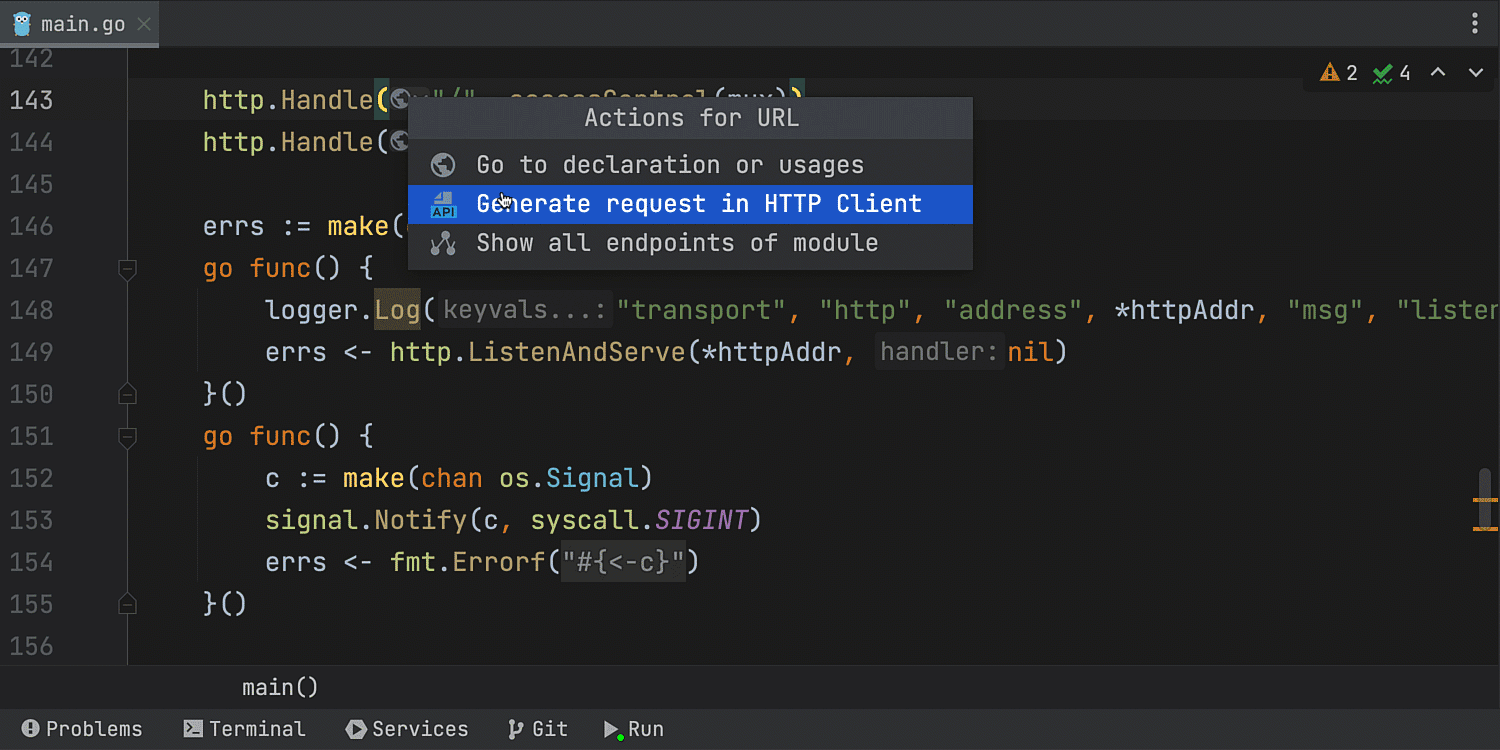Screen dimensions: 1500x750
Task: Click the green typo checkmark indicator
Action: click(x=1383, y=73)
